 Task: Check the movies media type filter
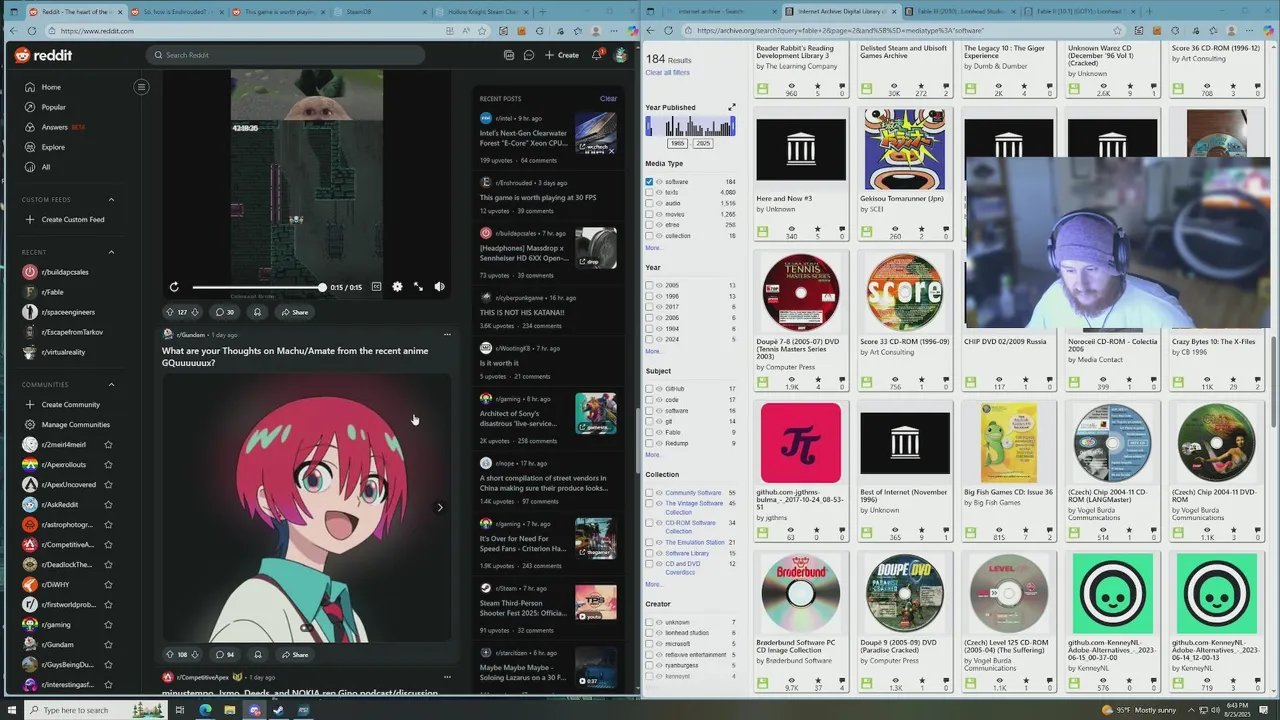[x=649, y=214]
